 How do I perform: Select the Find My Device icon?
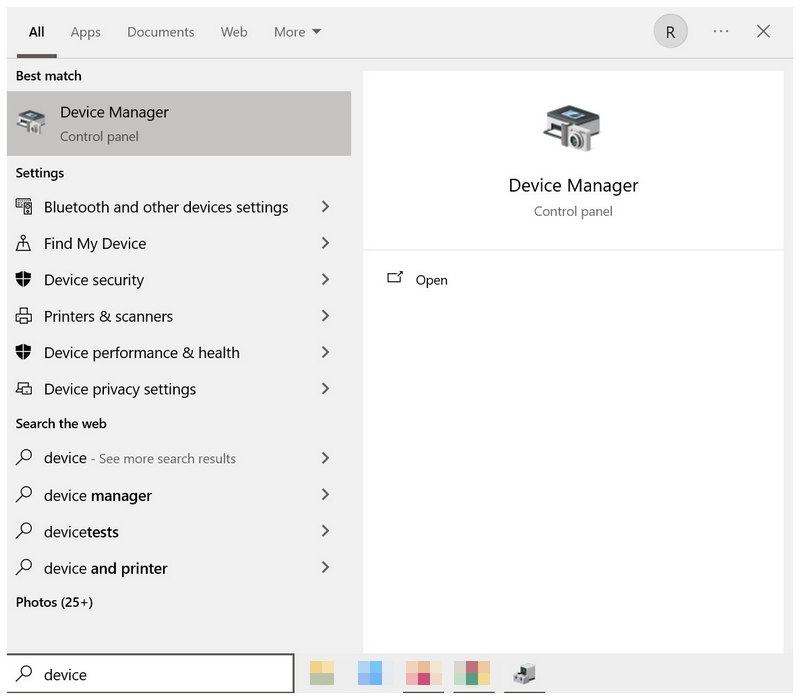click(23, 243)
